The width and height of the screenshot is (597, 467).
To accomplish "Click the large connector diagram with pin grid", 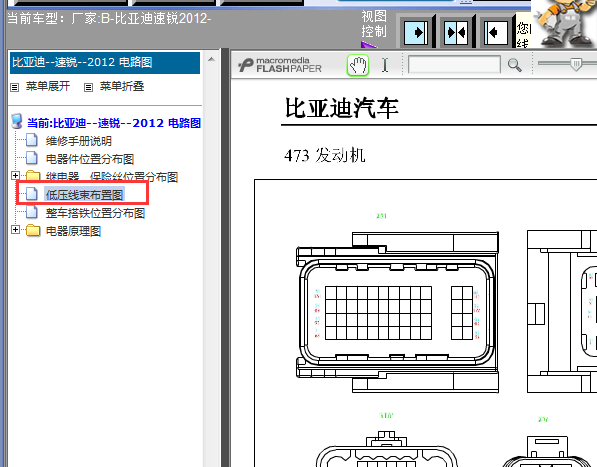I will point(397,312).
